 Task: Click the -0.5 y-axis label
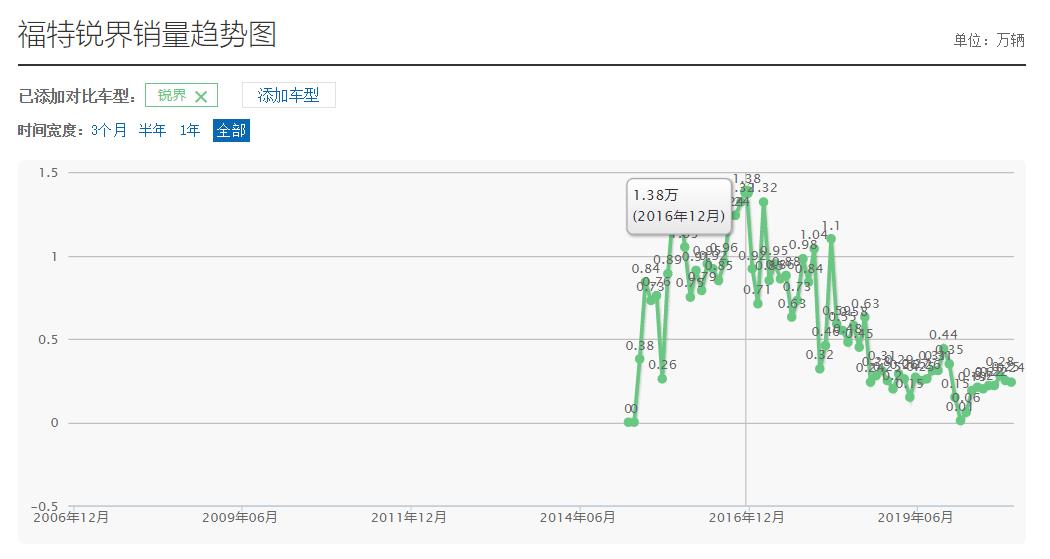[x=44, y=506]
